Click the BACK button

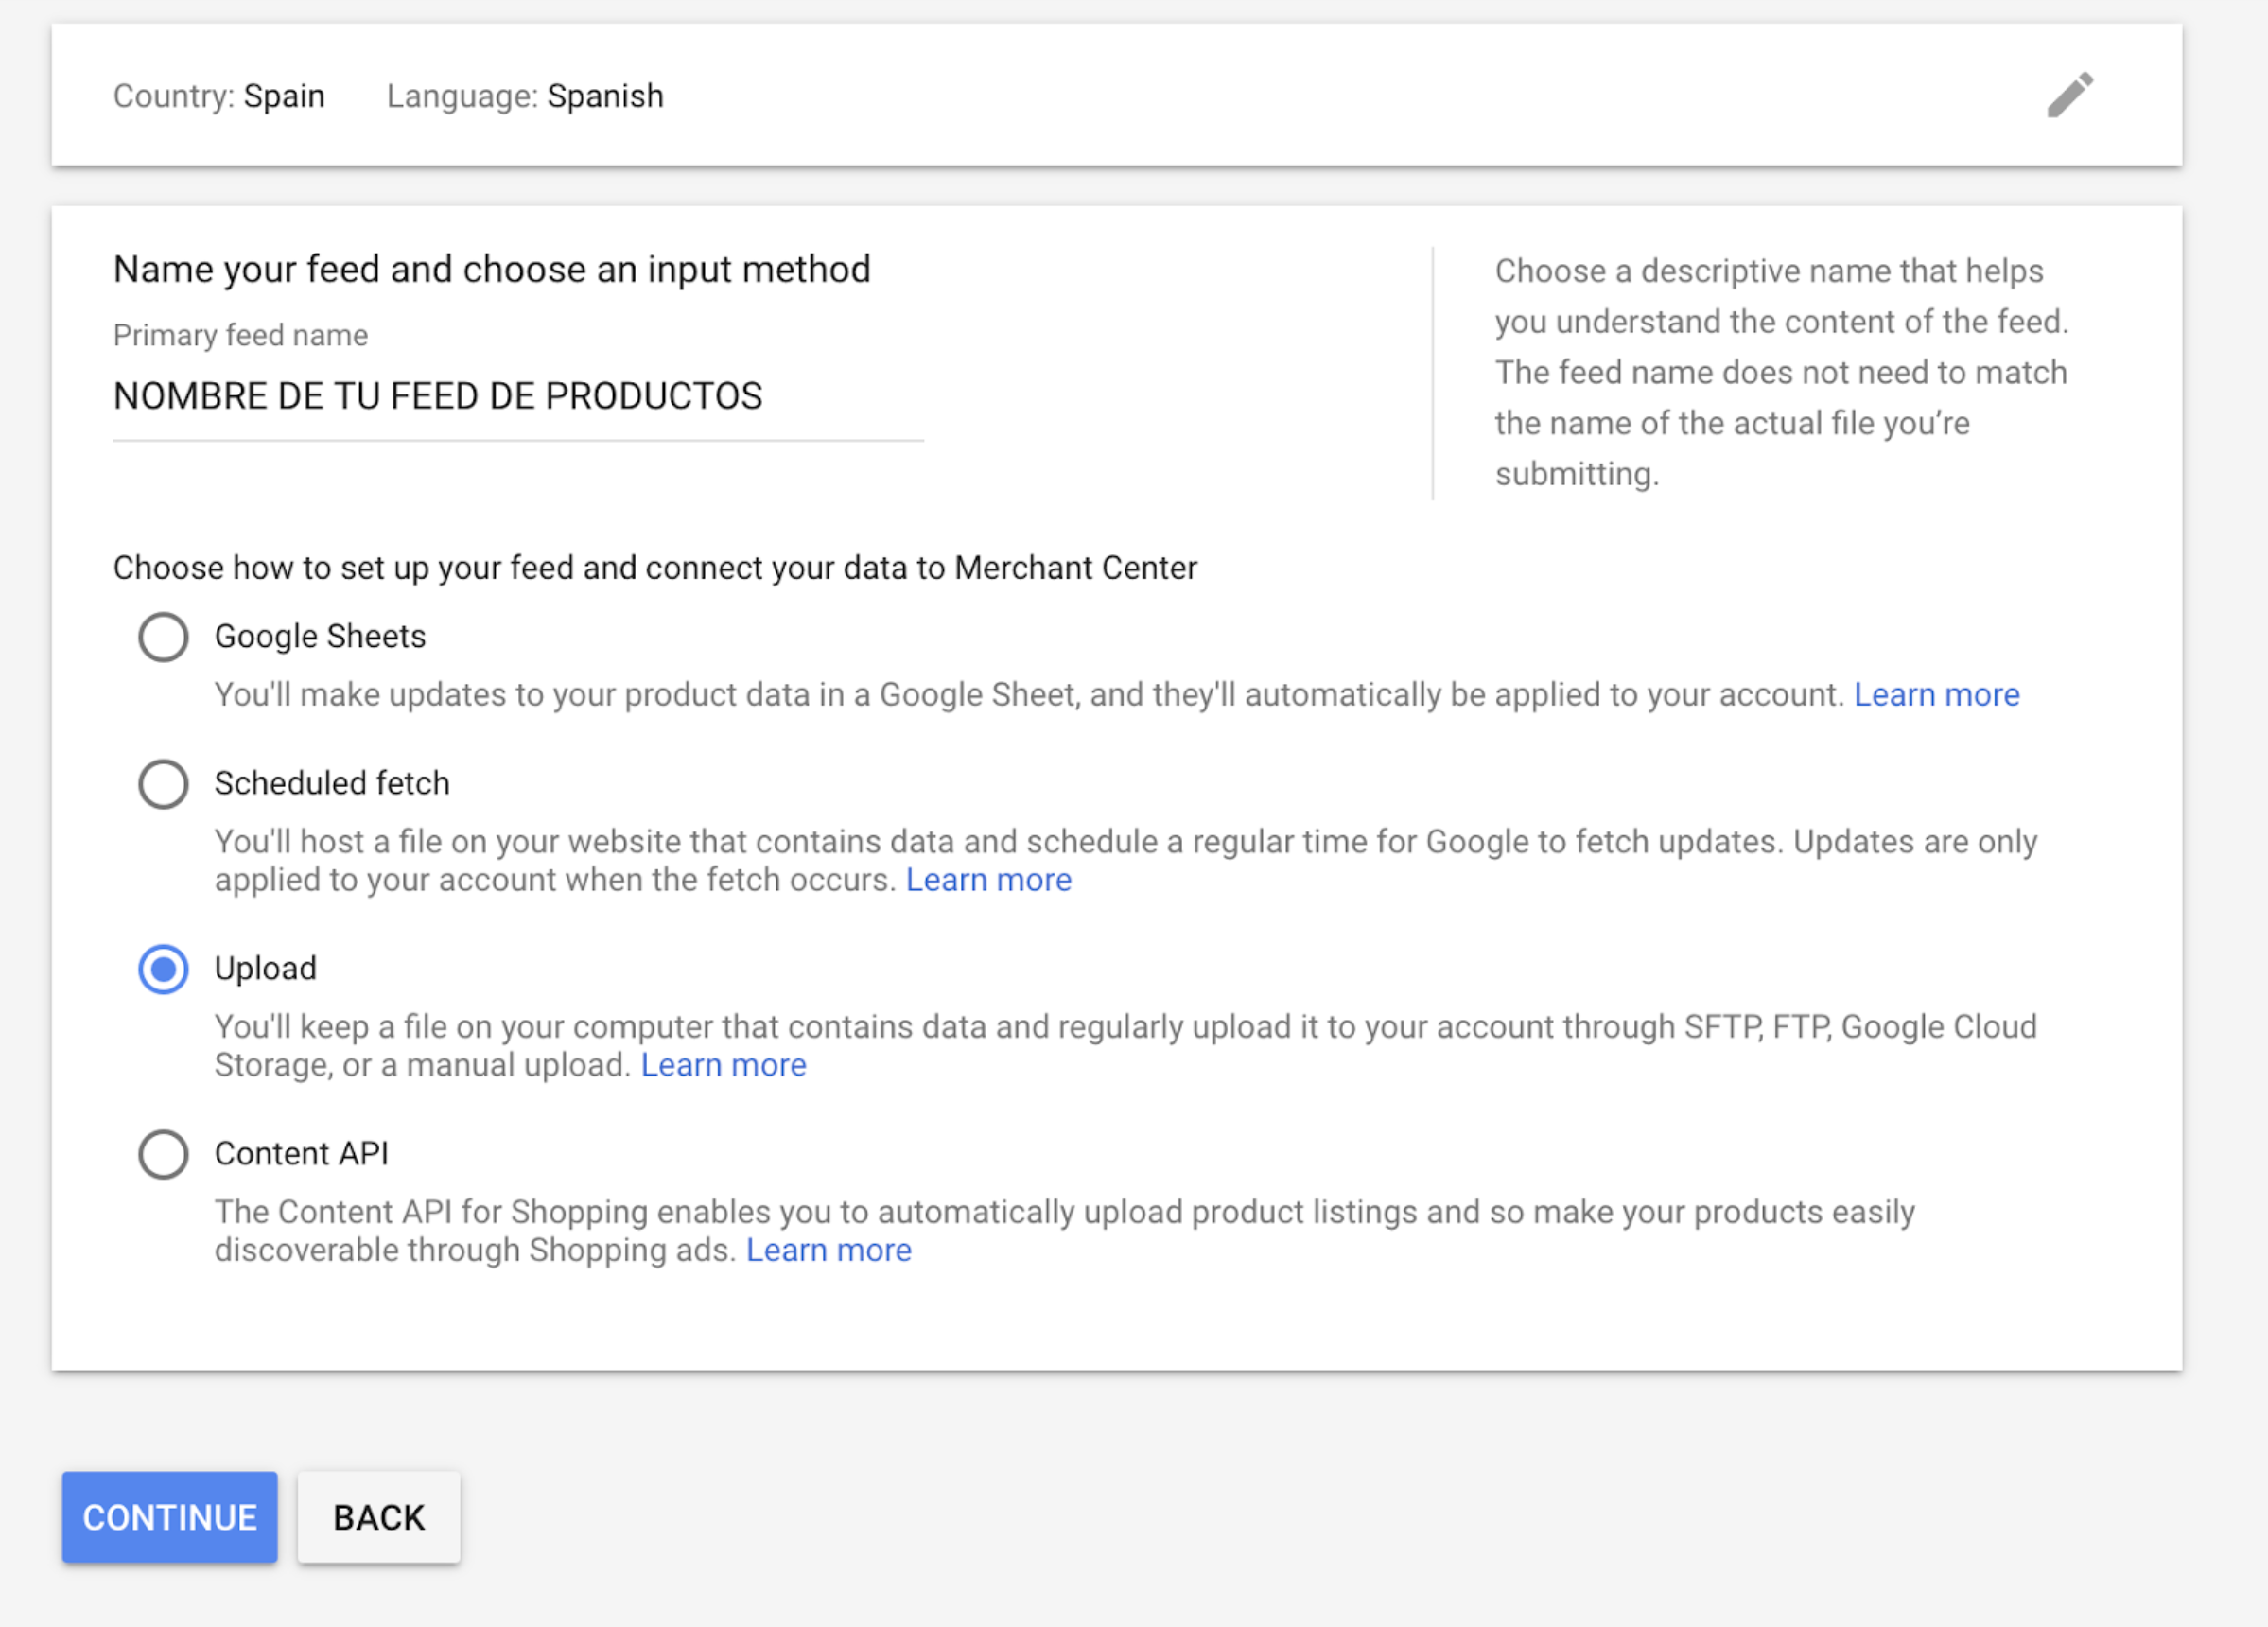(x=379, y=1517)
